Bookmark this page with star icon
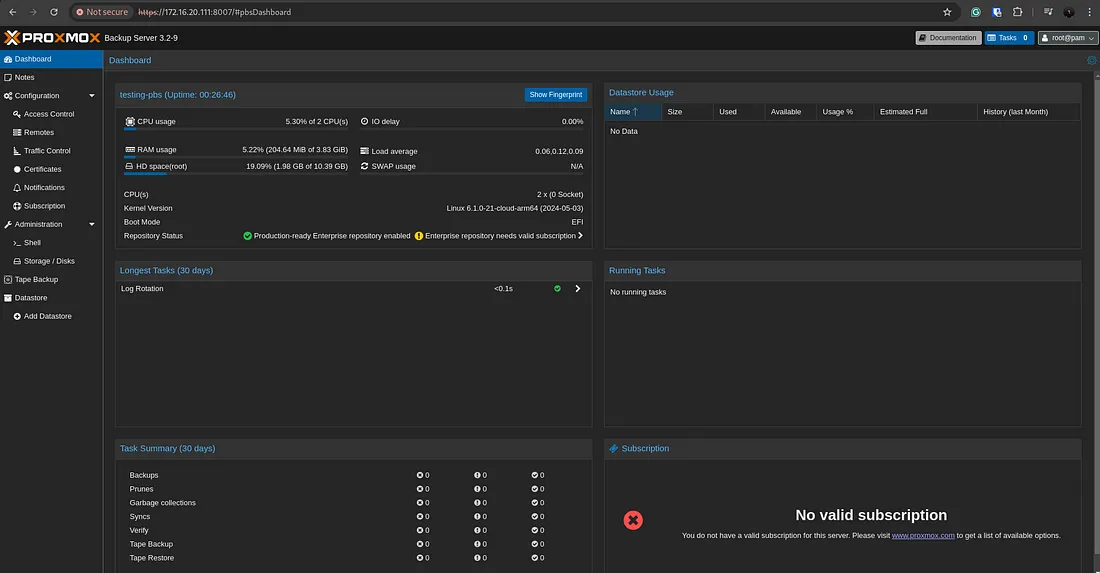Viewport: 1100px width, 573px height. pyautogui.click(x=947, y=12)
